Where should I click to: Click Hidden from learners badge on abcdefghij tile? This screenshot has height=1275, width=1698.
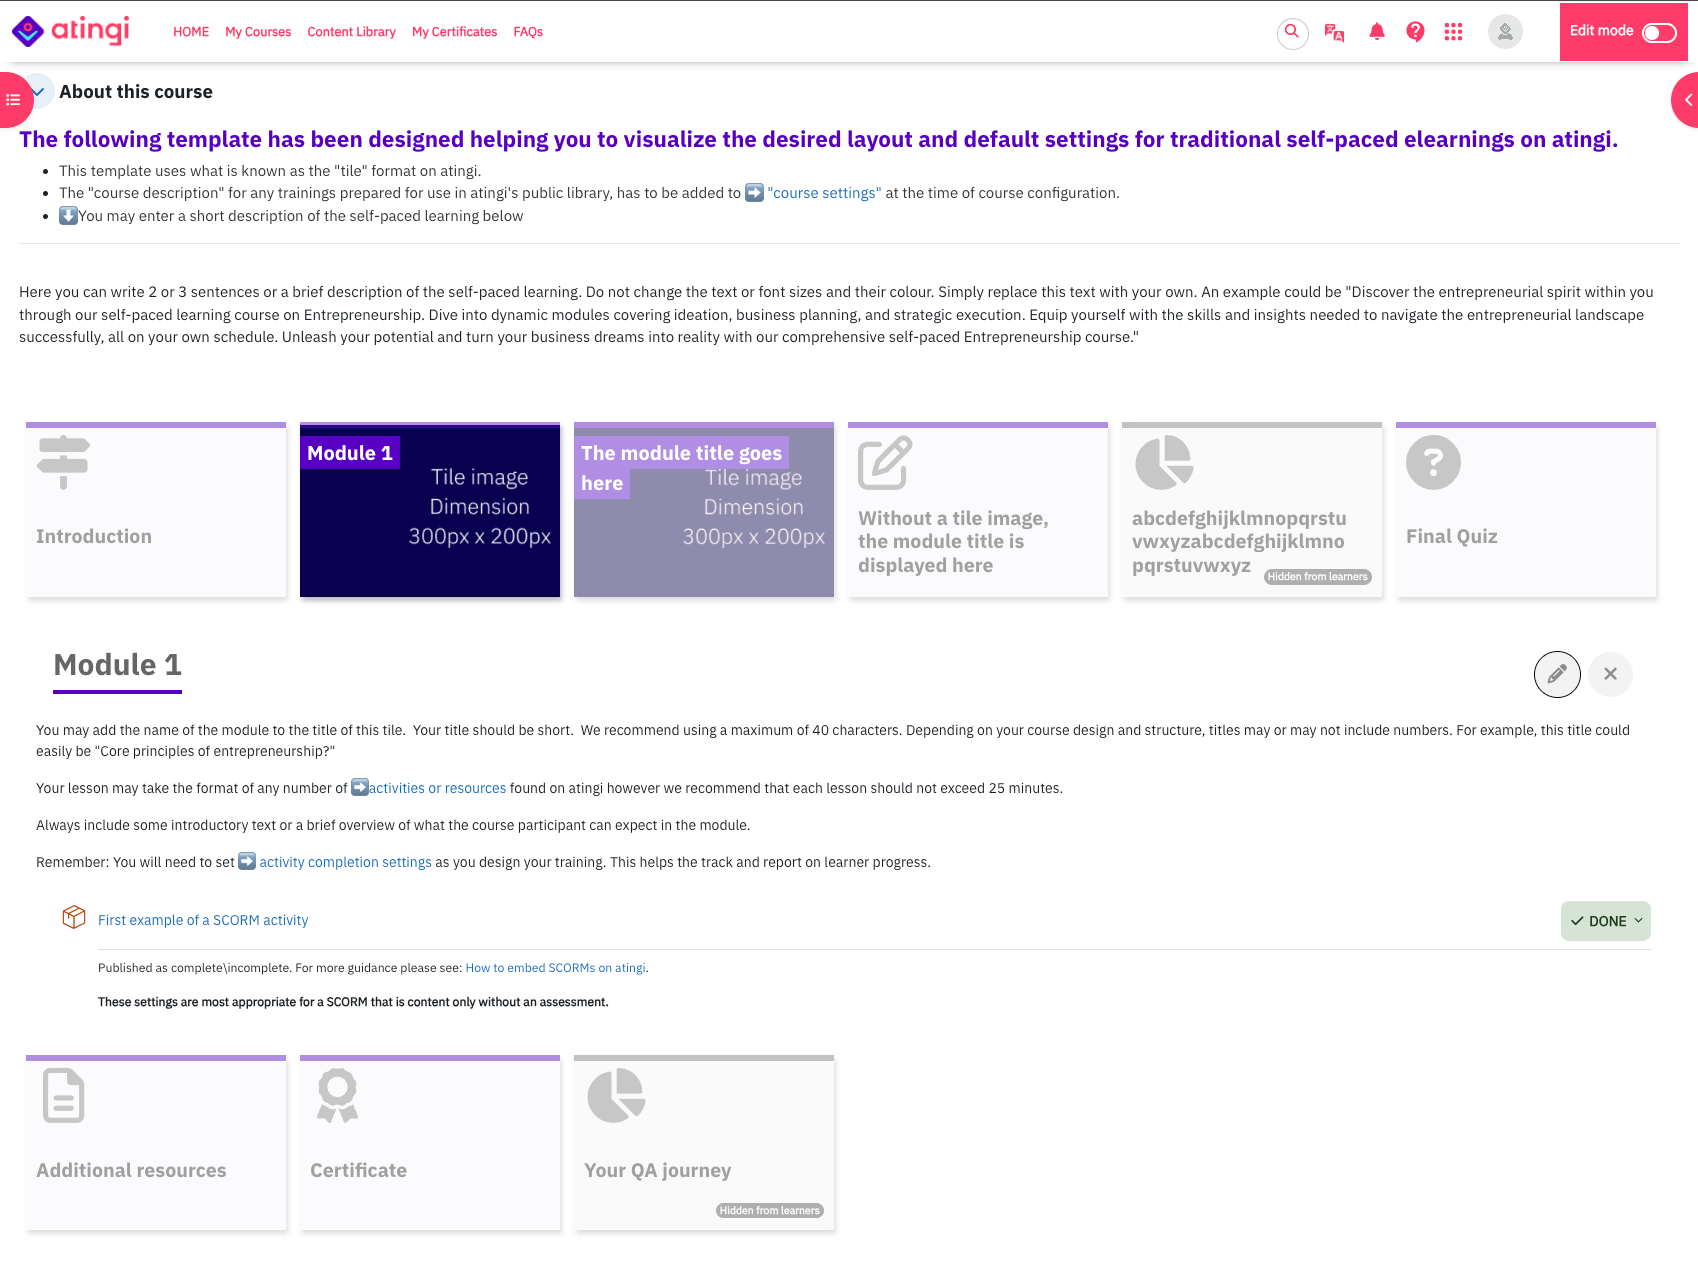1317,577
